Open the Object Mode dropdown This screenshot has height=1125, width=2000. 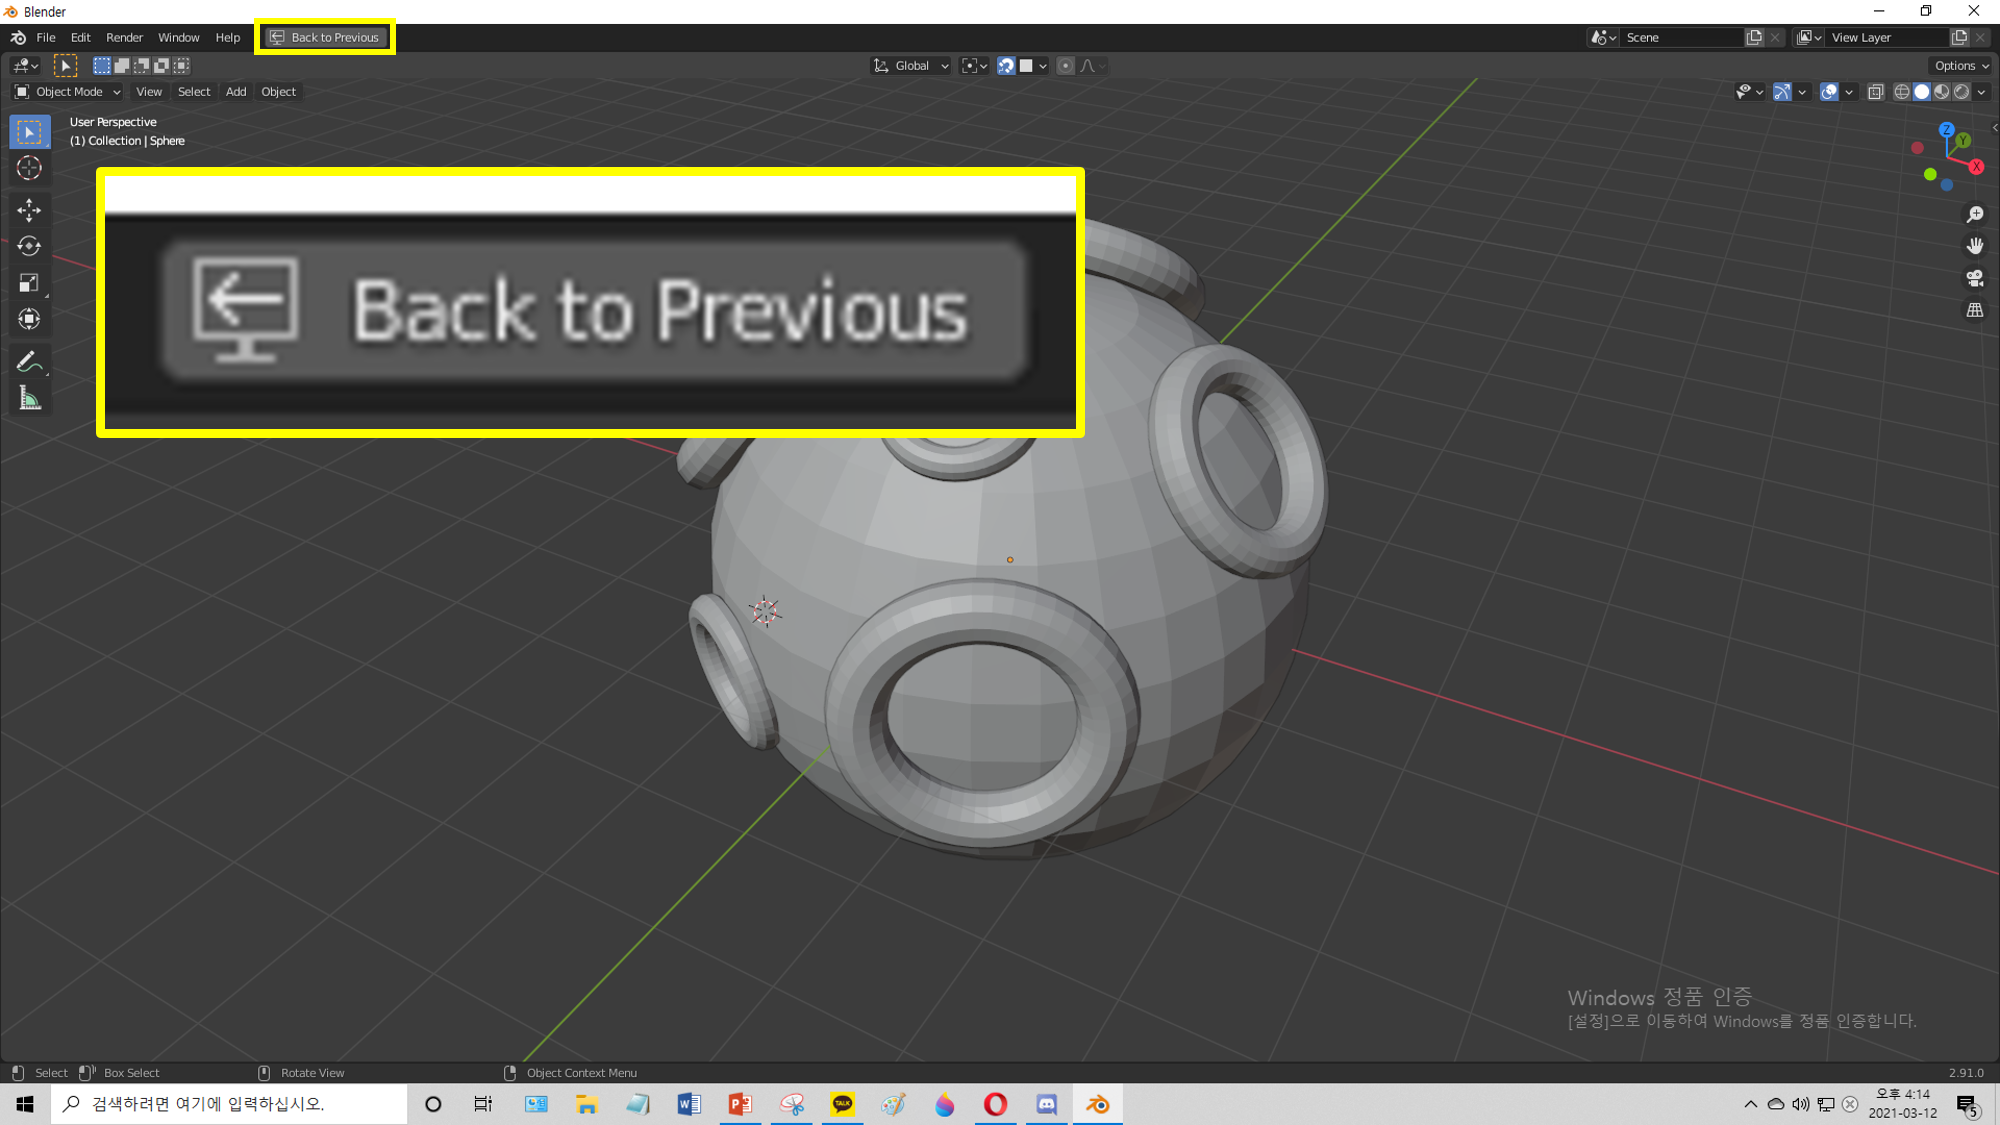[68, 92]
